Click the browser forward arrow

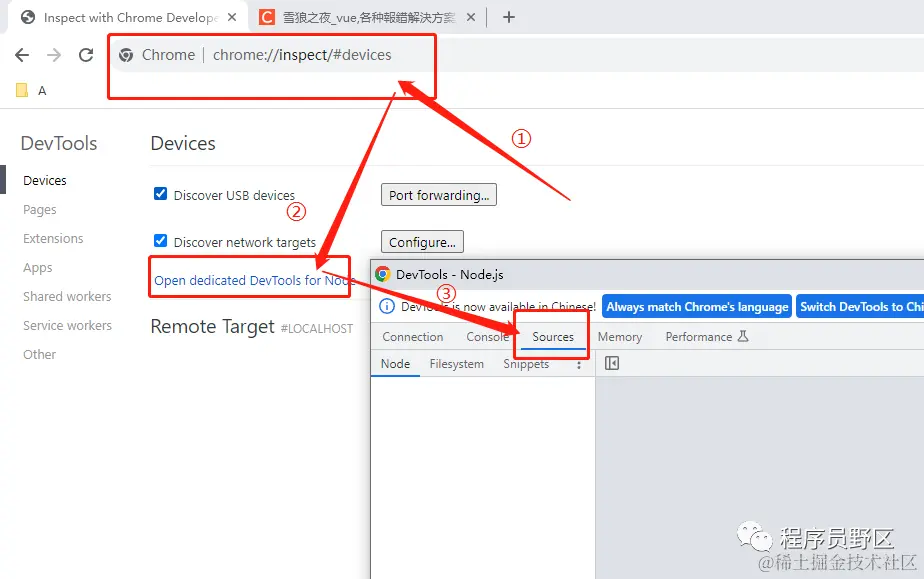point(54,55)
